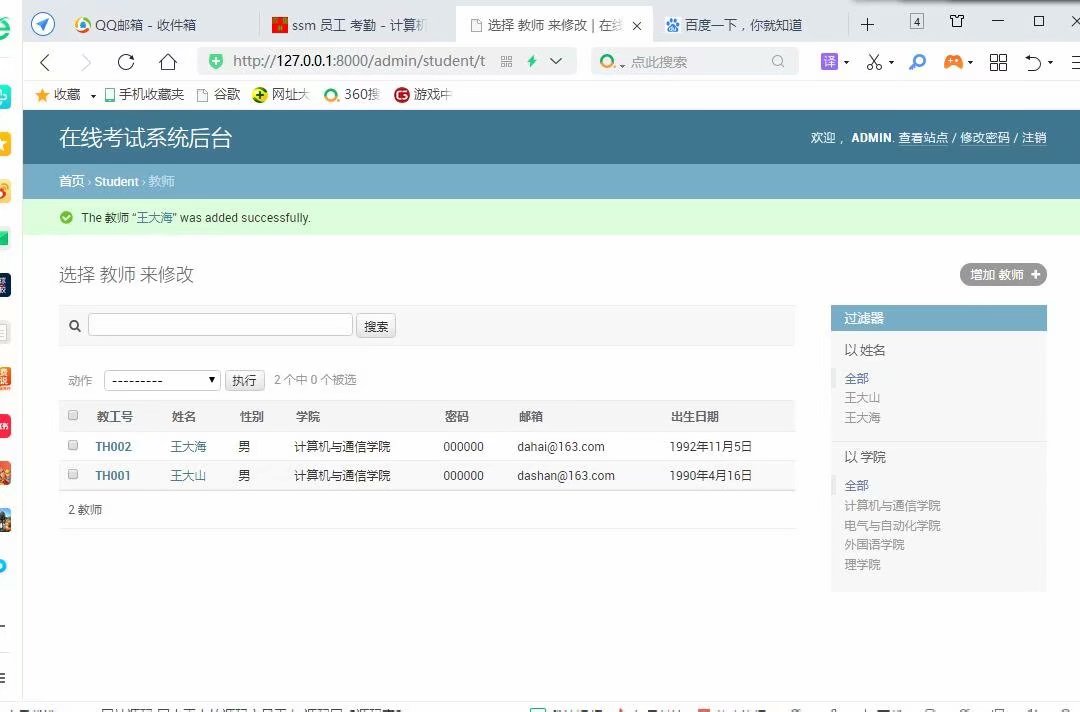Screen dimensions: 1080x712
Task: Click the green shield security icon
Action: pos(216,61)
